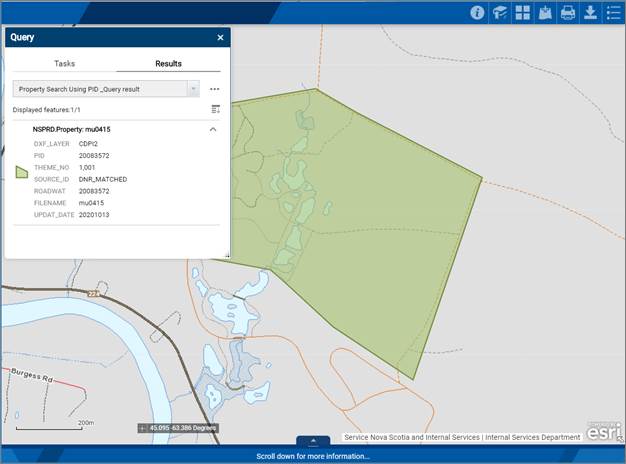Screen dimensions: 626x464
Task: Click SOURCE_ID value DNR_MATCHED
Action: pyautogui.click(x=103, y=179)
